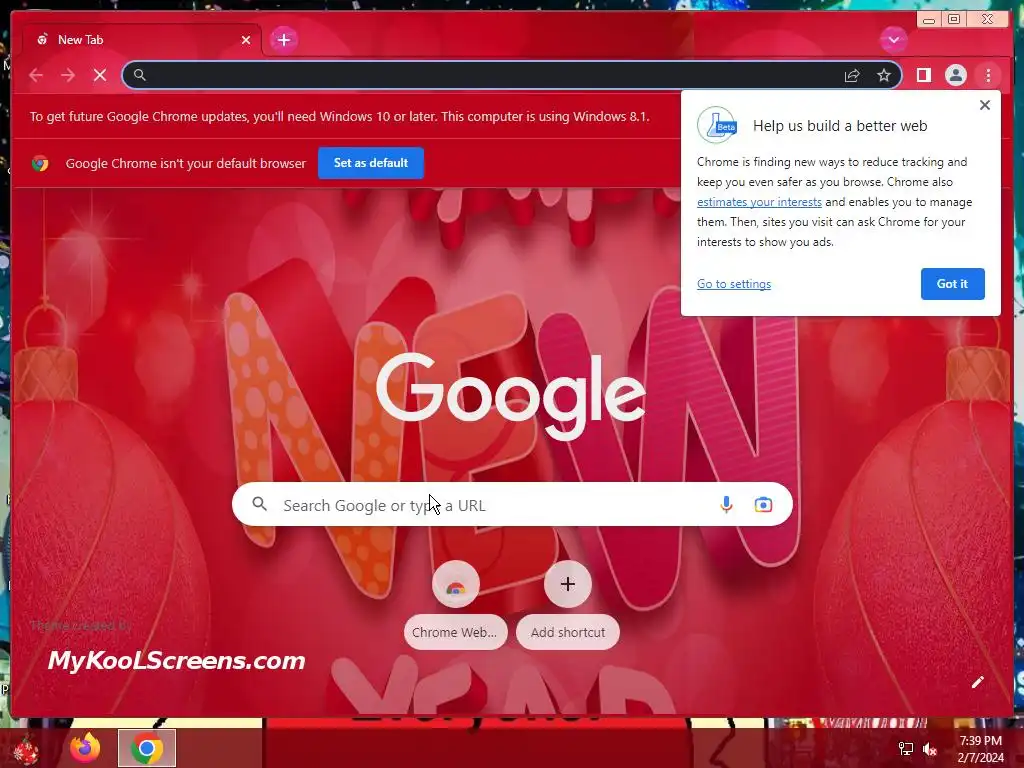The image size is (1024, 768).
Task: Open Start menu ornament button
Action: coord(25,750)
